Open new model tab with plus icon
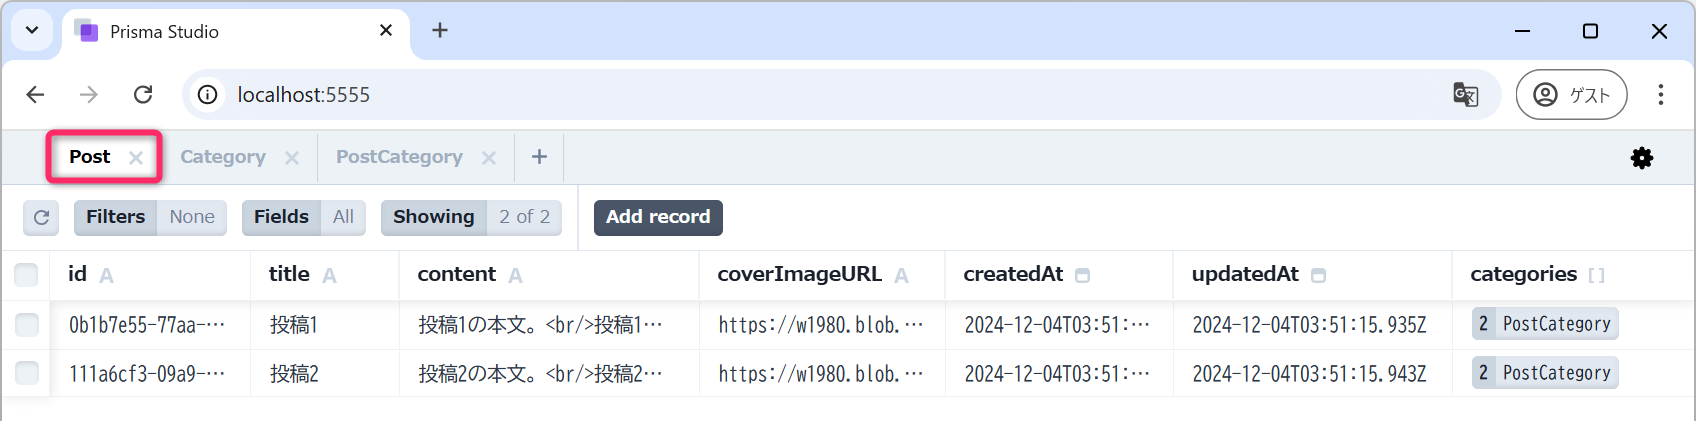The width and height of the screenshot is (1696, 421). 539,157
